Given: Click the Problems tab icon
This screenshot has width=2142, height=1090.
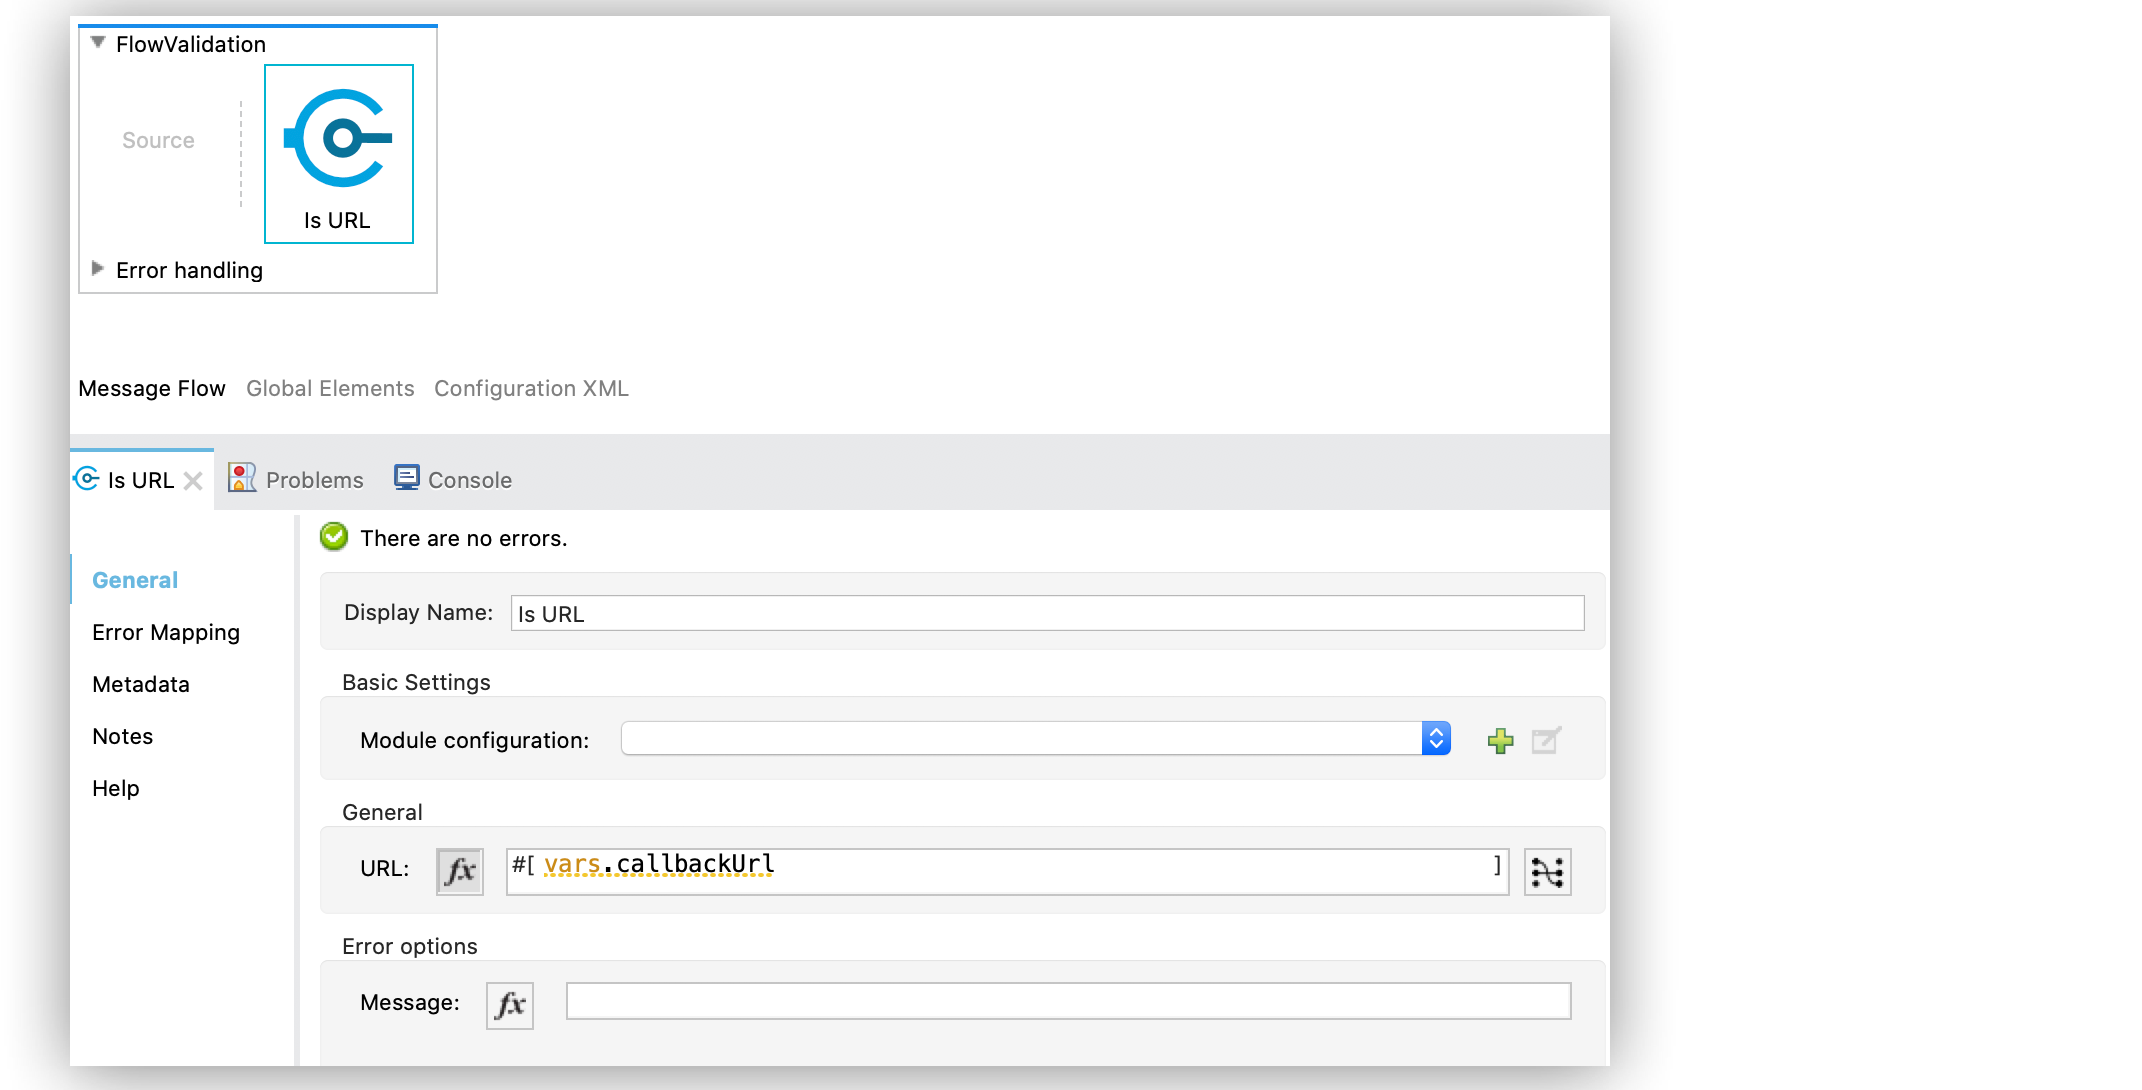Looking at the screenshot, I should (x=241, y=478).
